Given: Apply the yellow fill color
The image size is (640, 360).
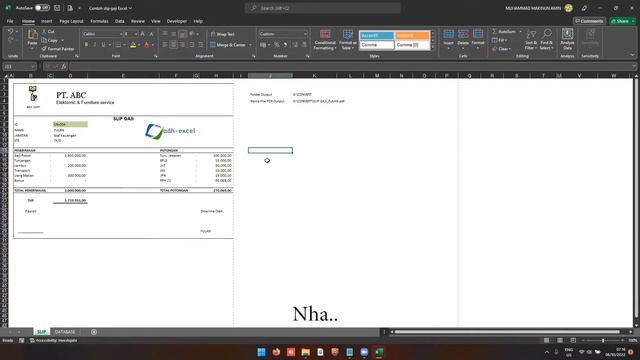Looking at the screenshot, I should (x=133, y=45).
